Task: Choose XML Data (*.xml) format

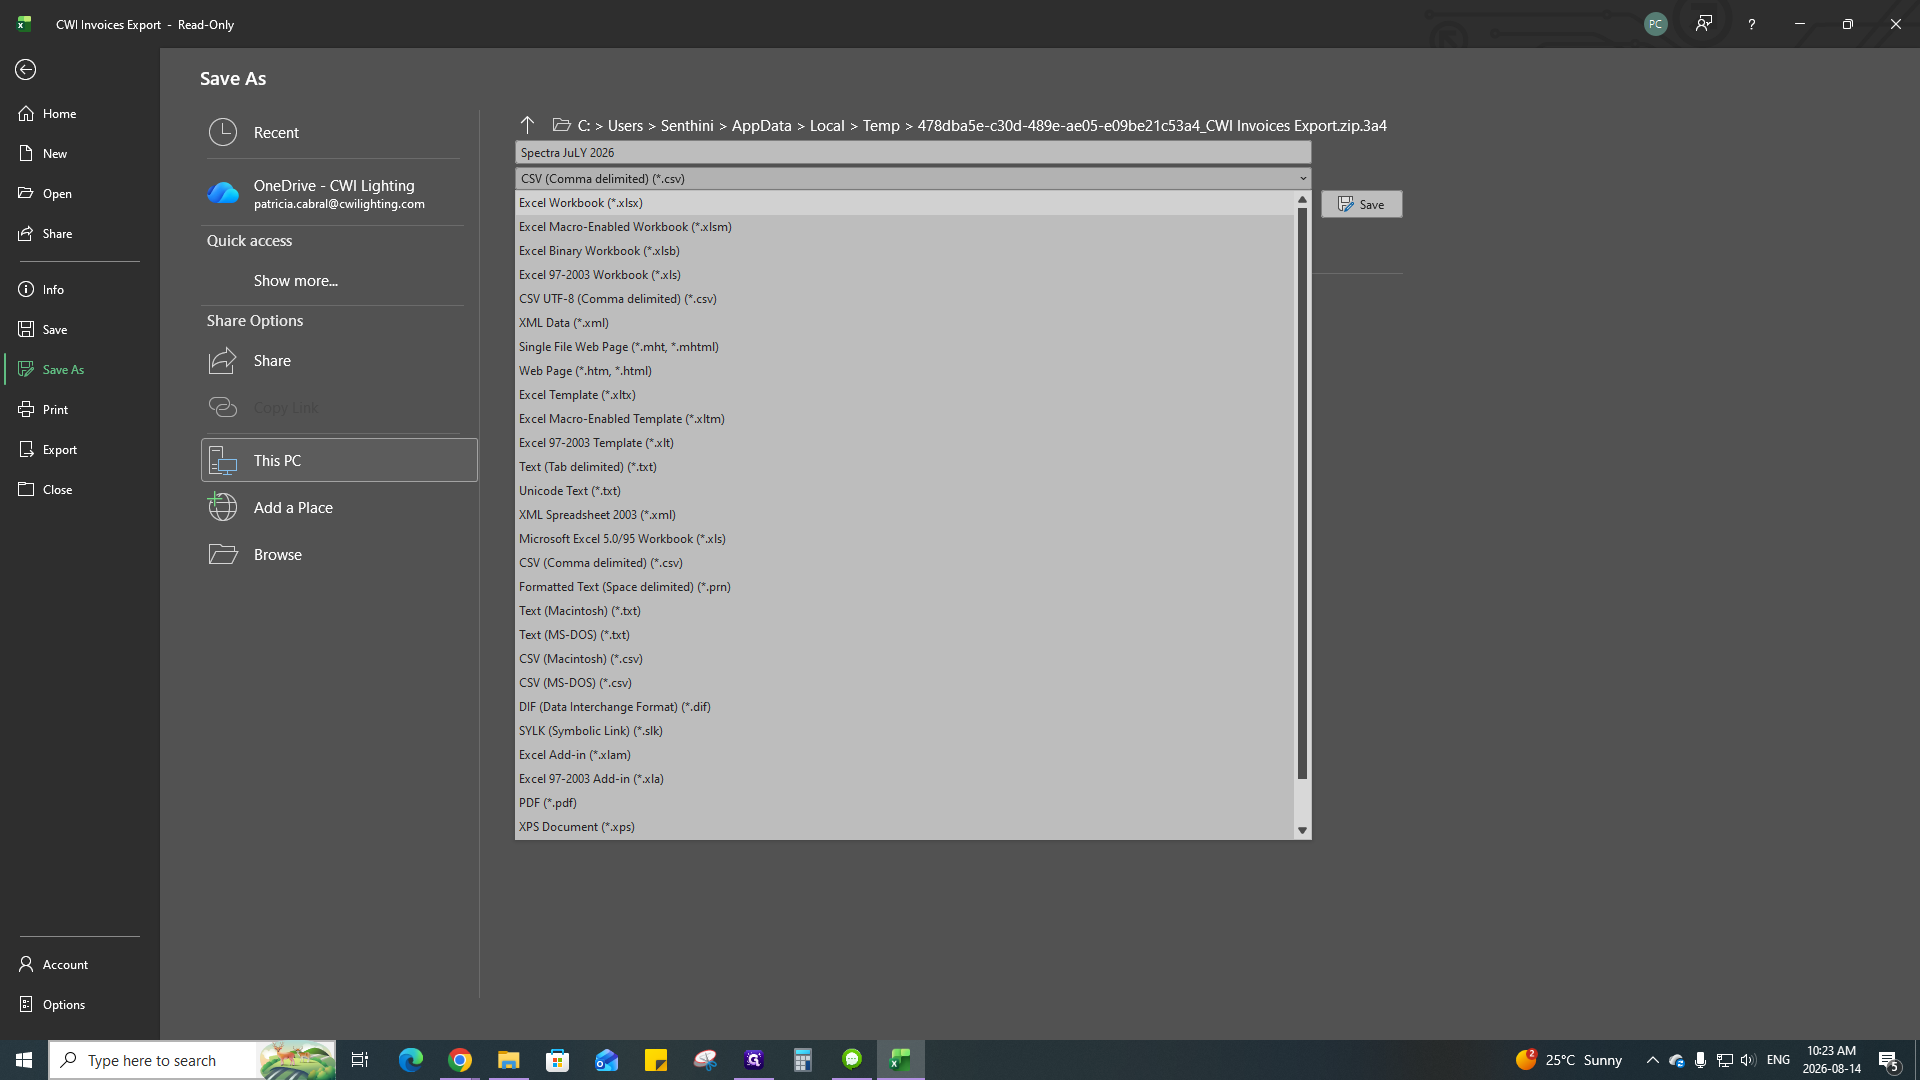Action: click(x=905, y=323)
